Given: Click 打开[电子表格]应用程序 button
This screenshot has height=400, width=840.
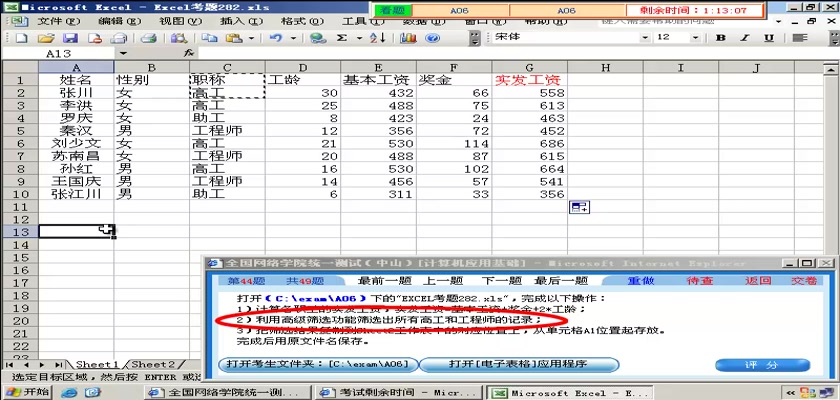Looking at the screenshot, I should (x=518, y=364).
